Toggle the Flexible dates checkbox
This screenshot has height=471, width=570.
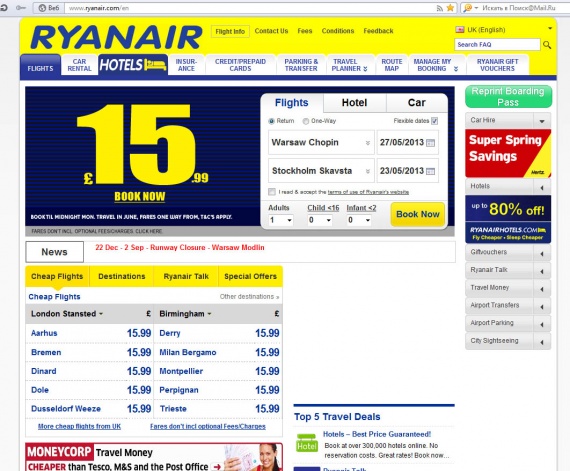point(434,121)
